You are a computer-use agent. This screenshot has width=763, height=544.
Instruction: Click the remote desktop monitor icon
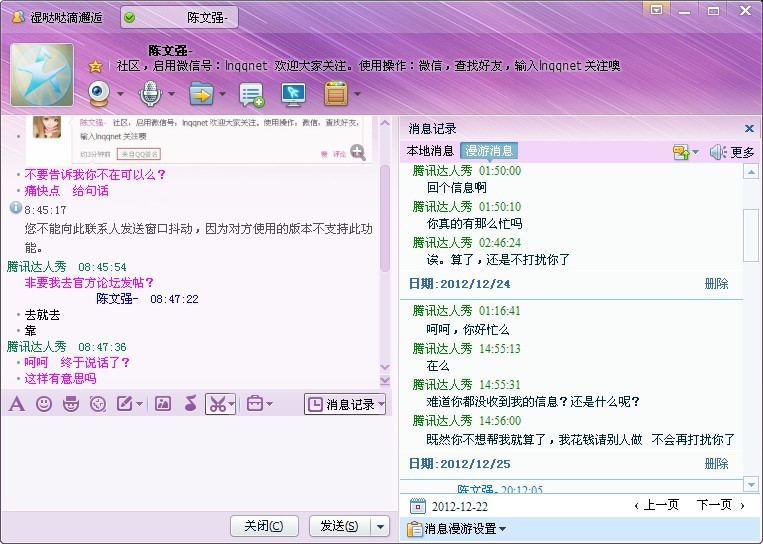[293, 94]
